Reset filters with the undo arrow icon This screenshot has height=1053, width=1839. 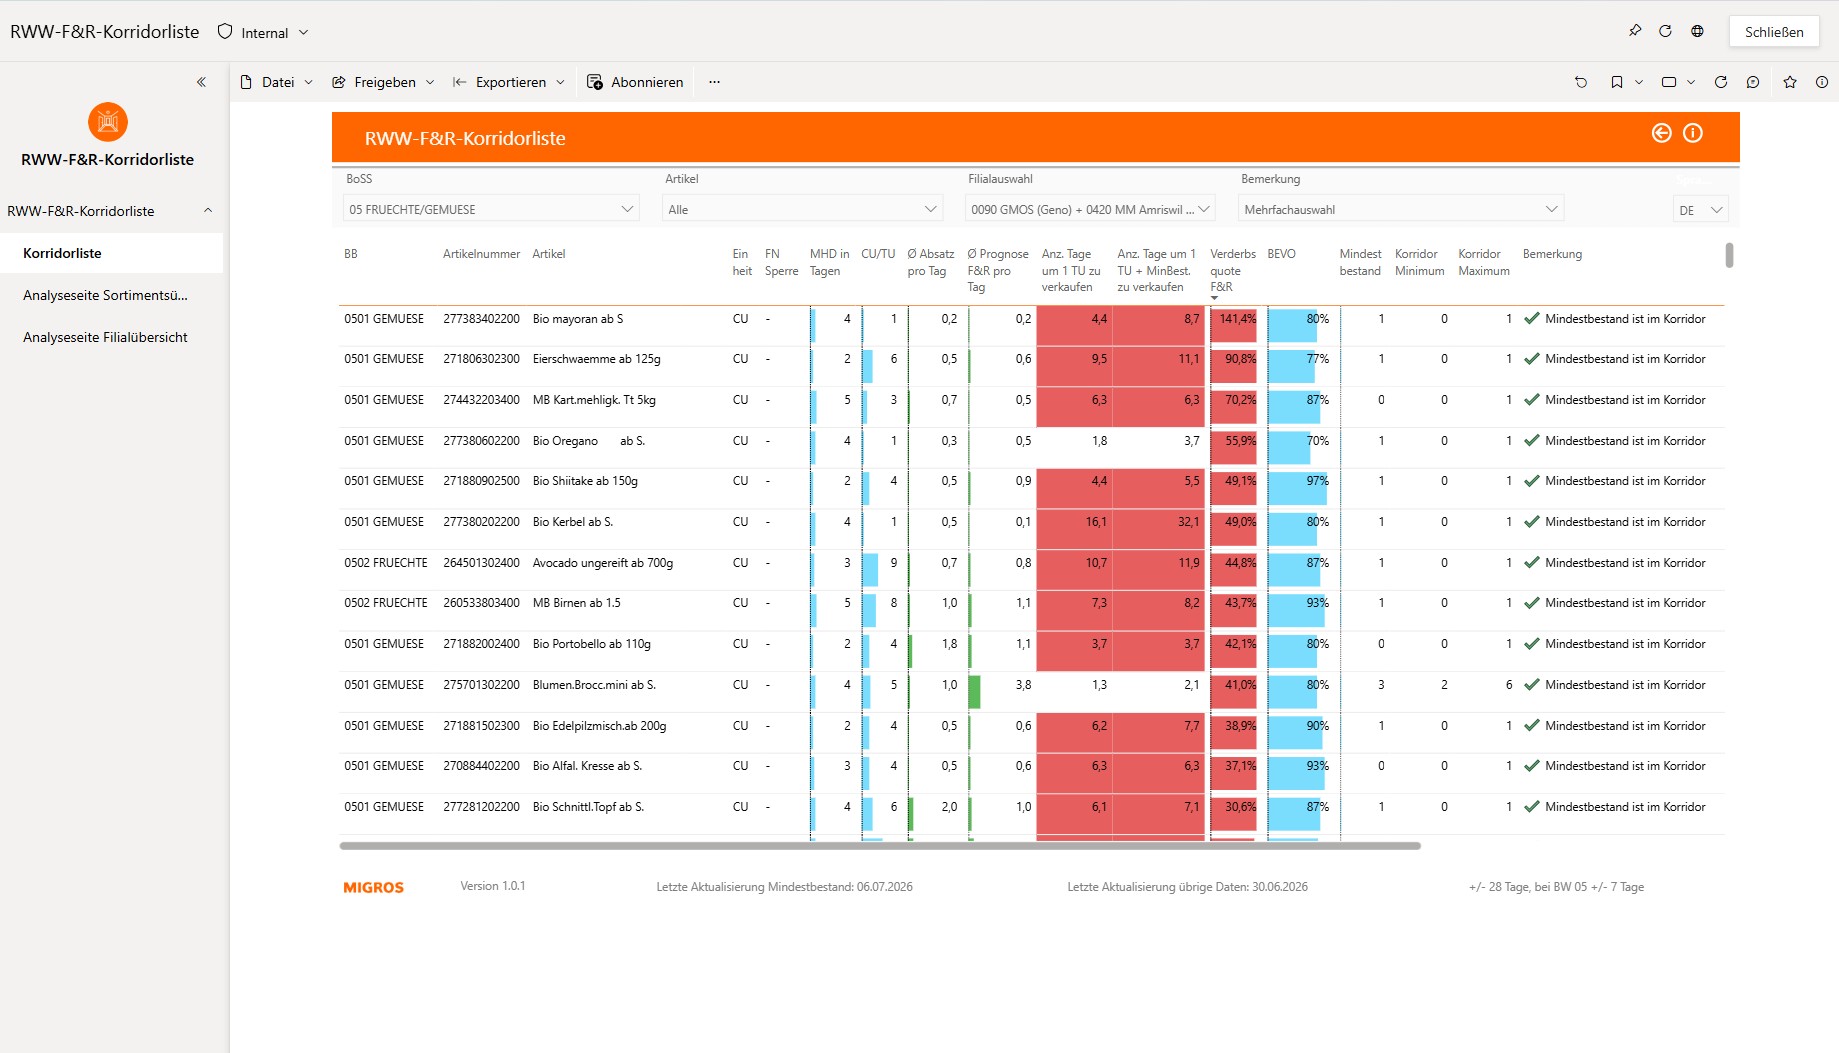click(x=1581, y=82)
